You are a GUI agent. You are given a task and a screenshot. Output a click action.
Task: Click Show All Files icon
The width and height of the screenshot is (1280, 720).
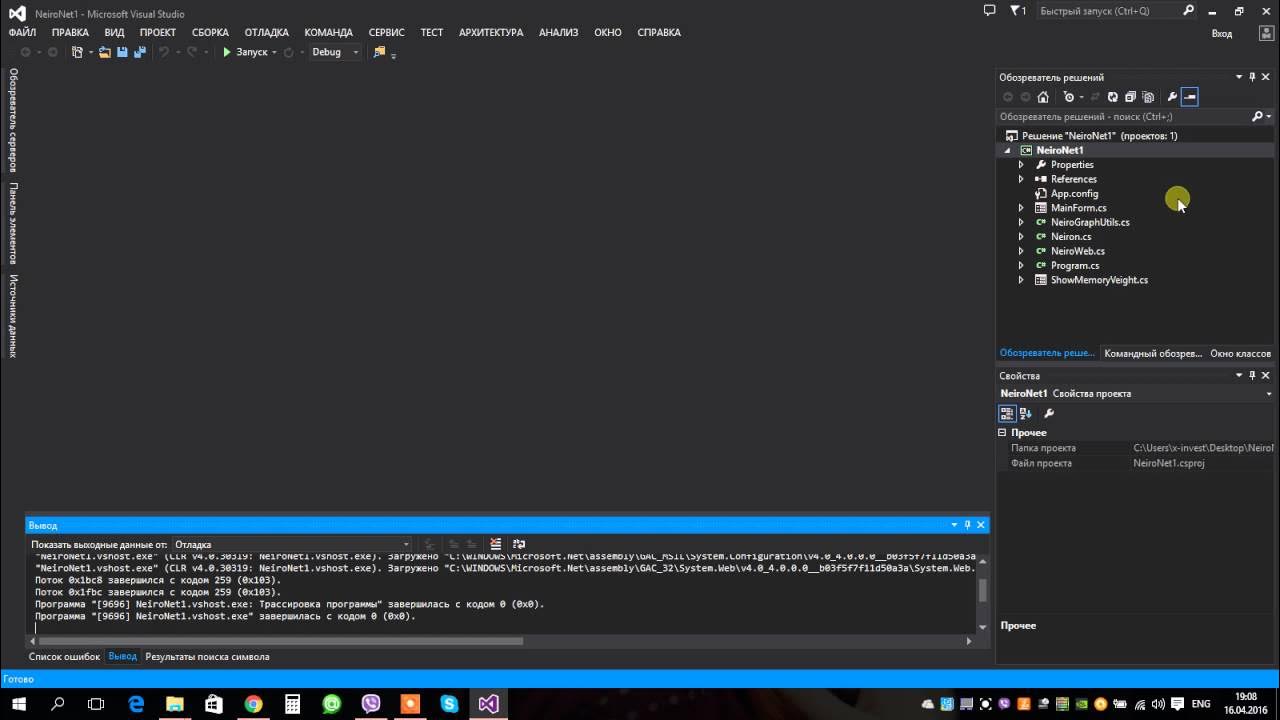1148,97
